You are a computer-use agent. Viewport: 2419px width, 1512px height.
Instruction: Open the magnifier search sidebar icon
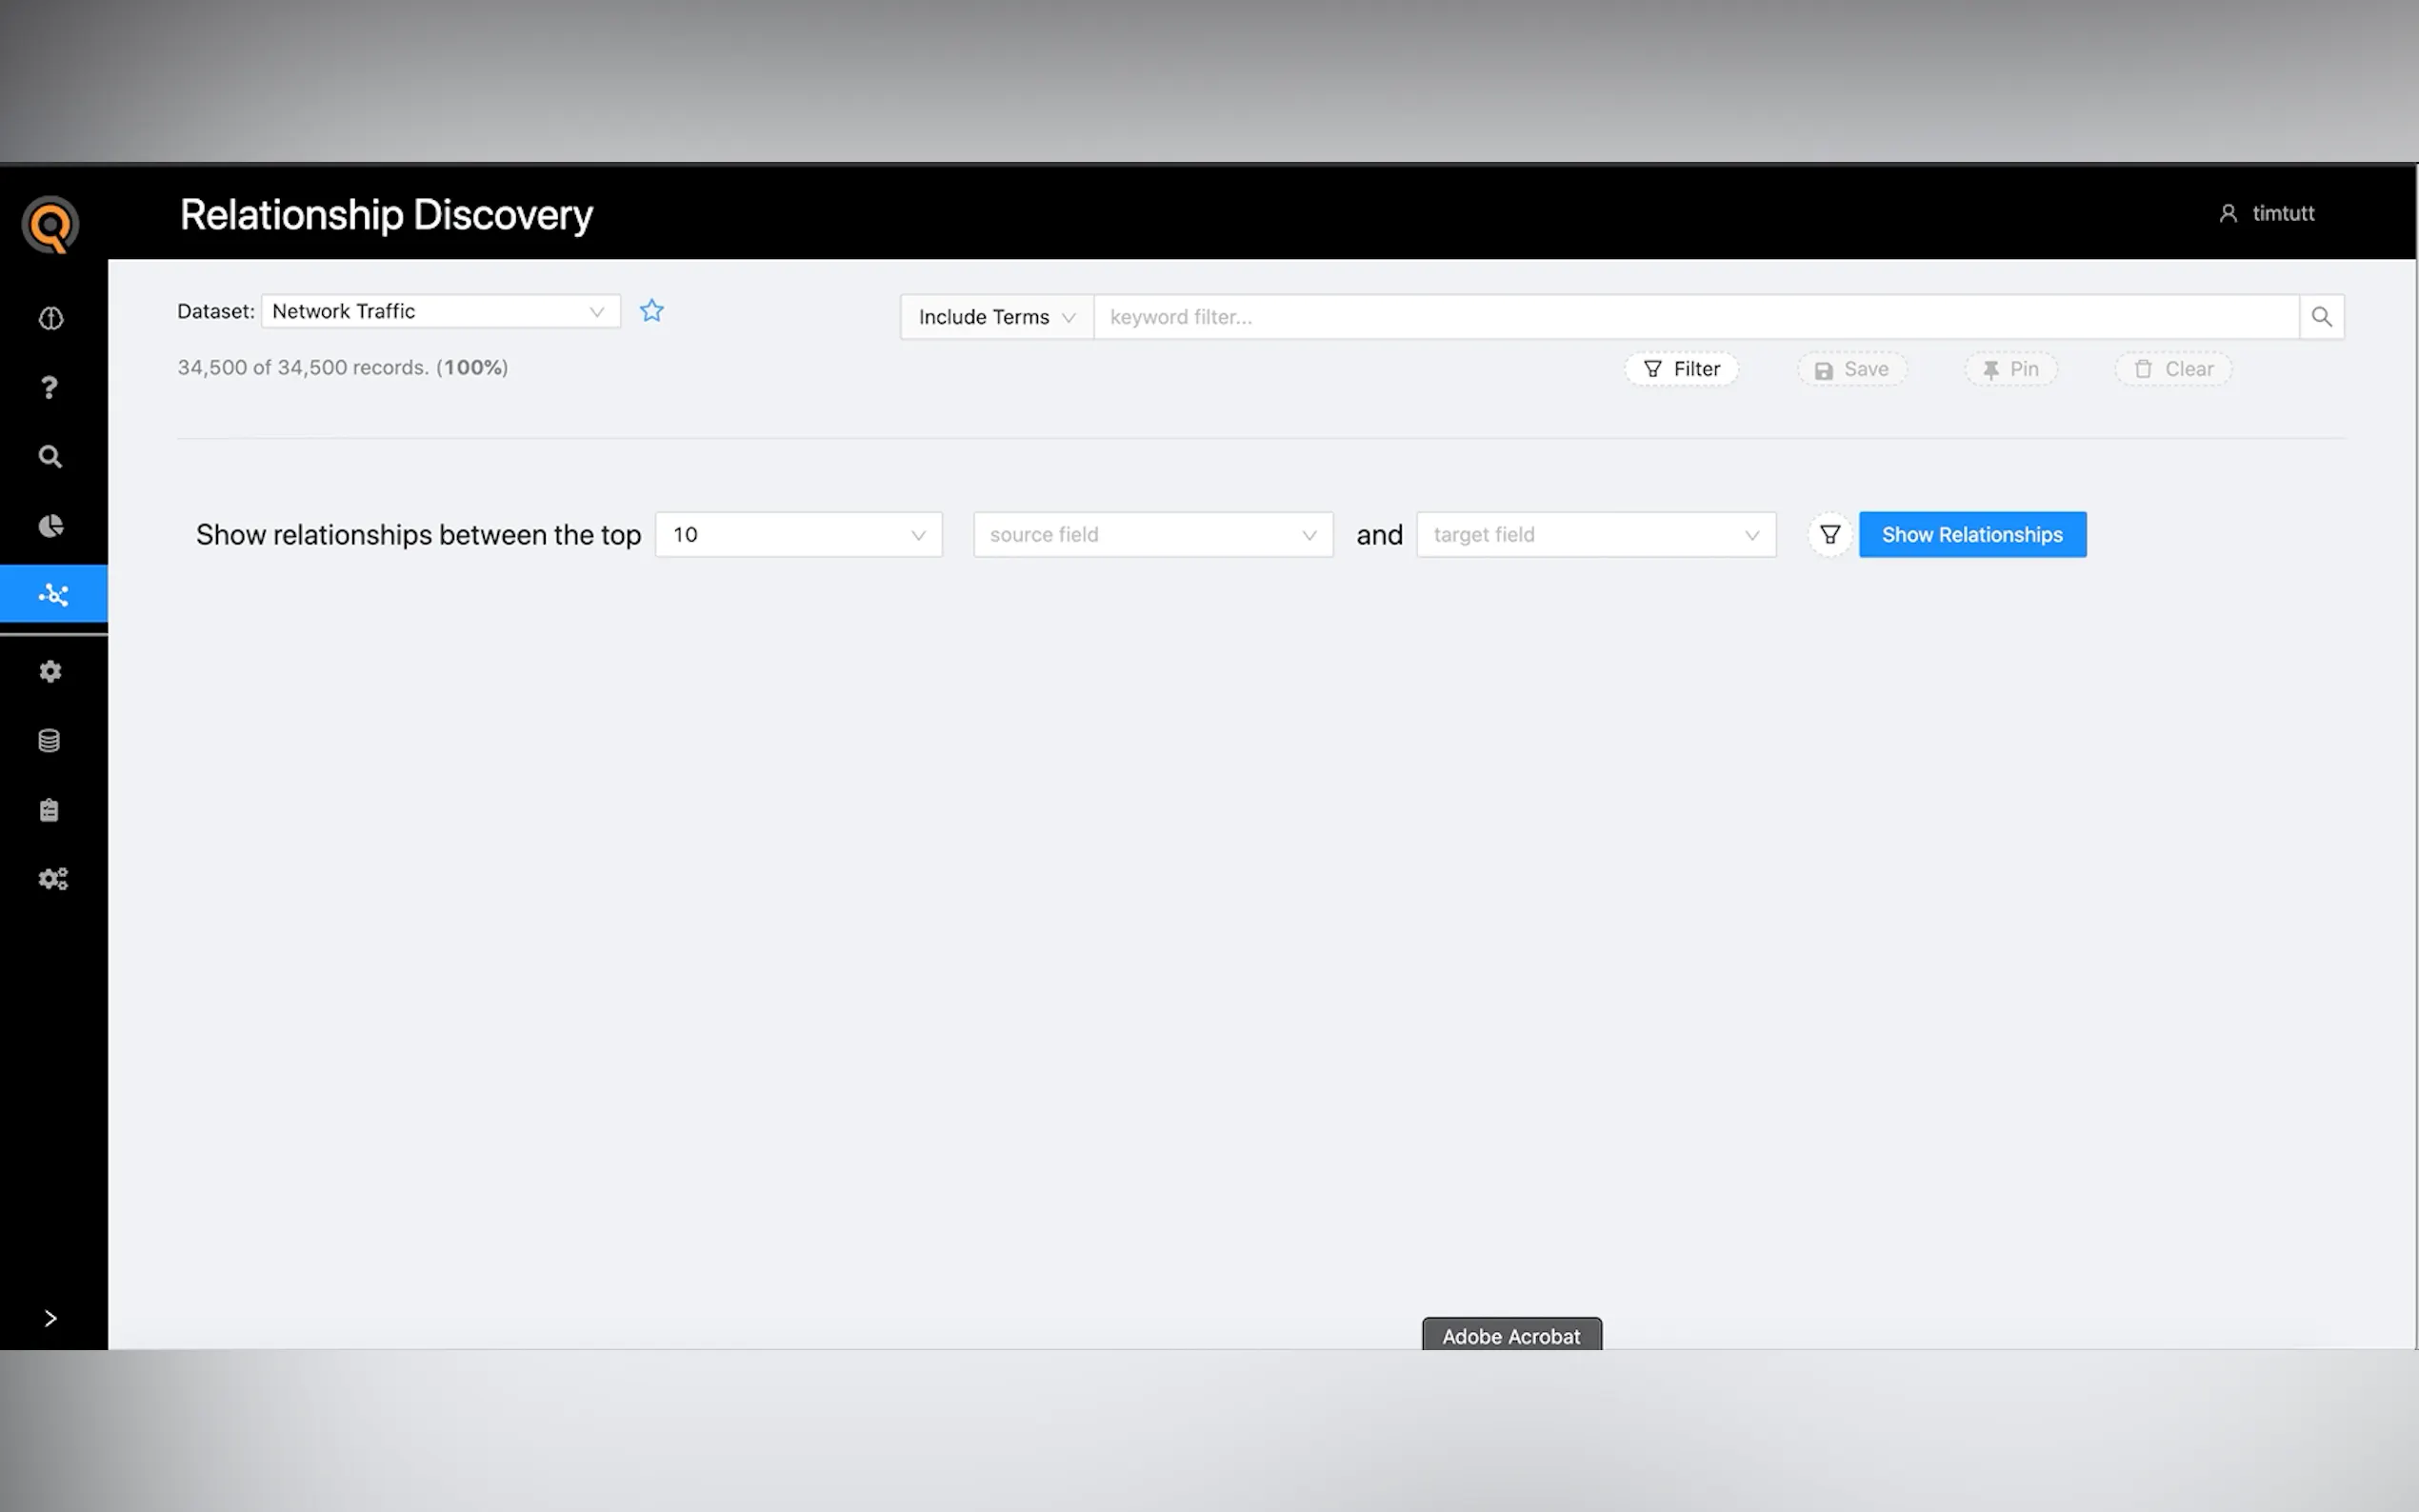coord(50,457)
